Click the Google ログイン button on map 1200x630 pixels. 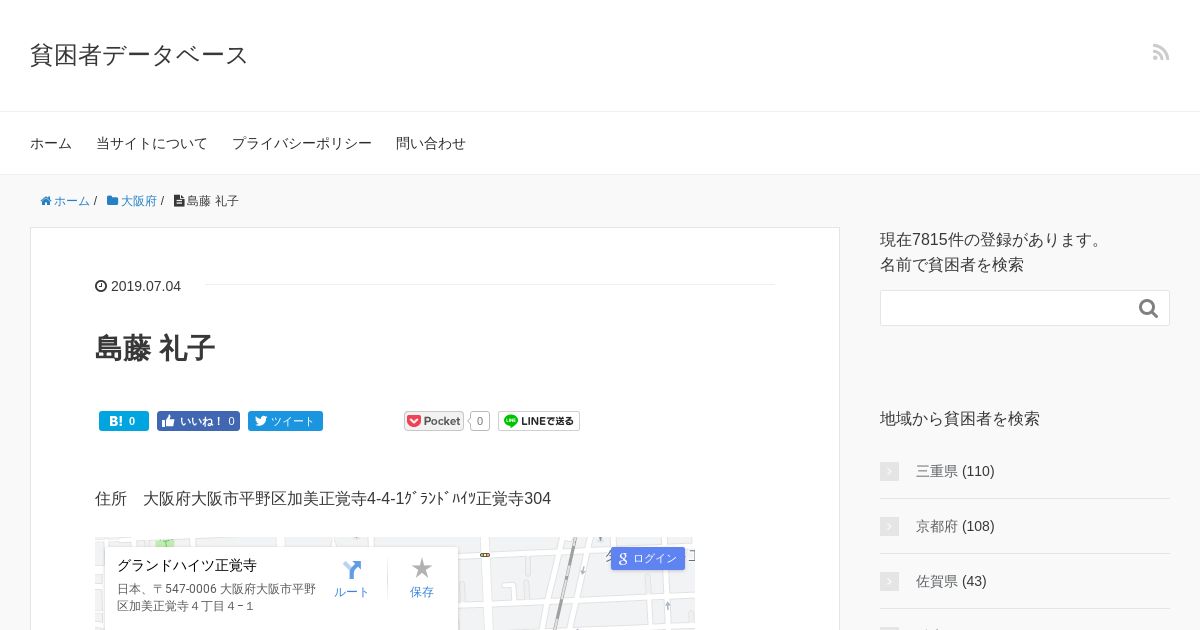point(648,558)
